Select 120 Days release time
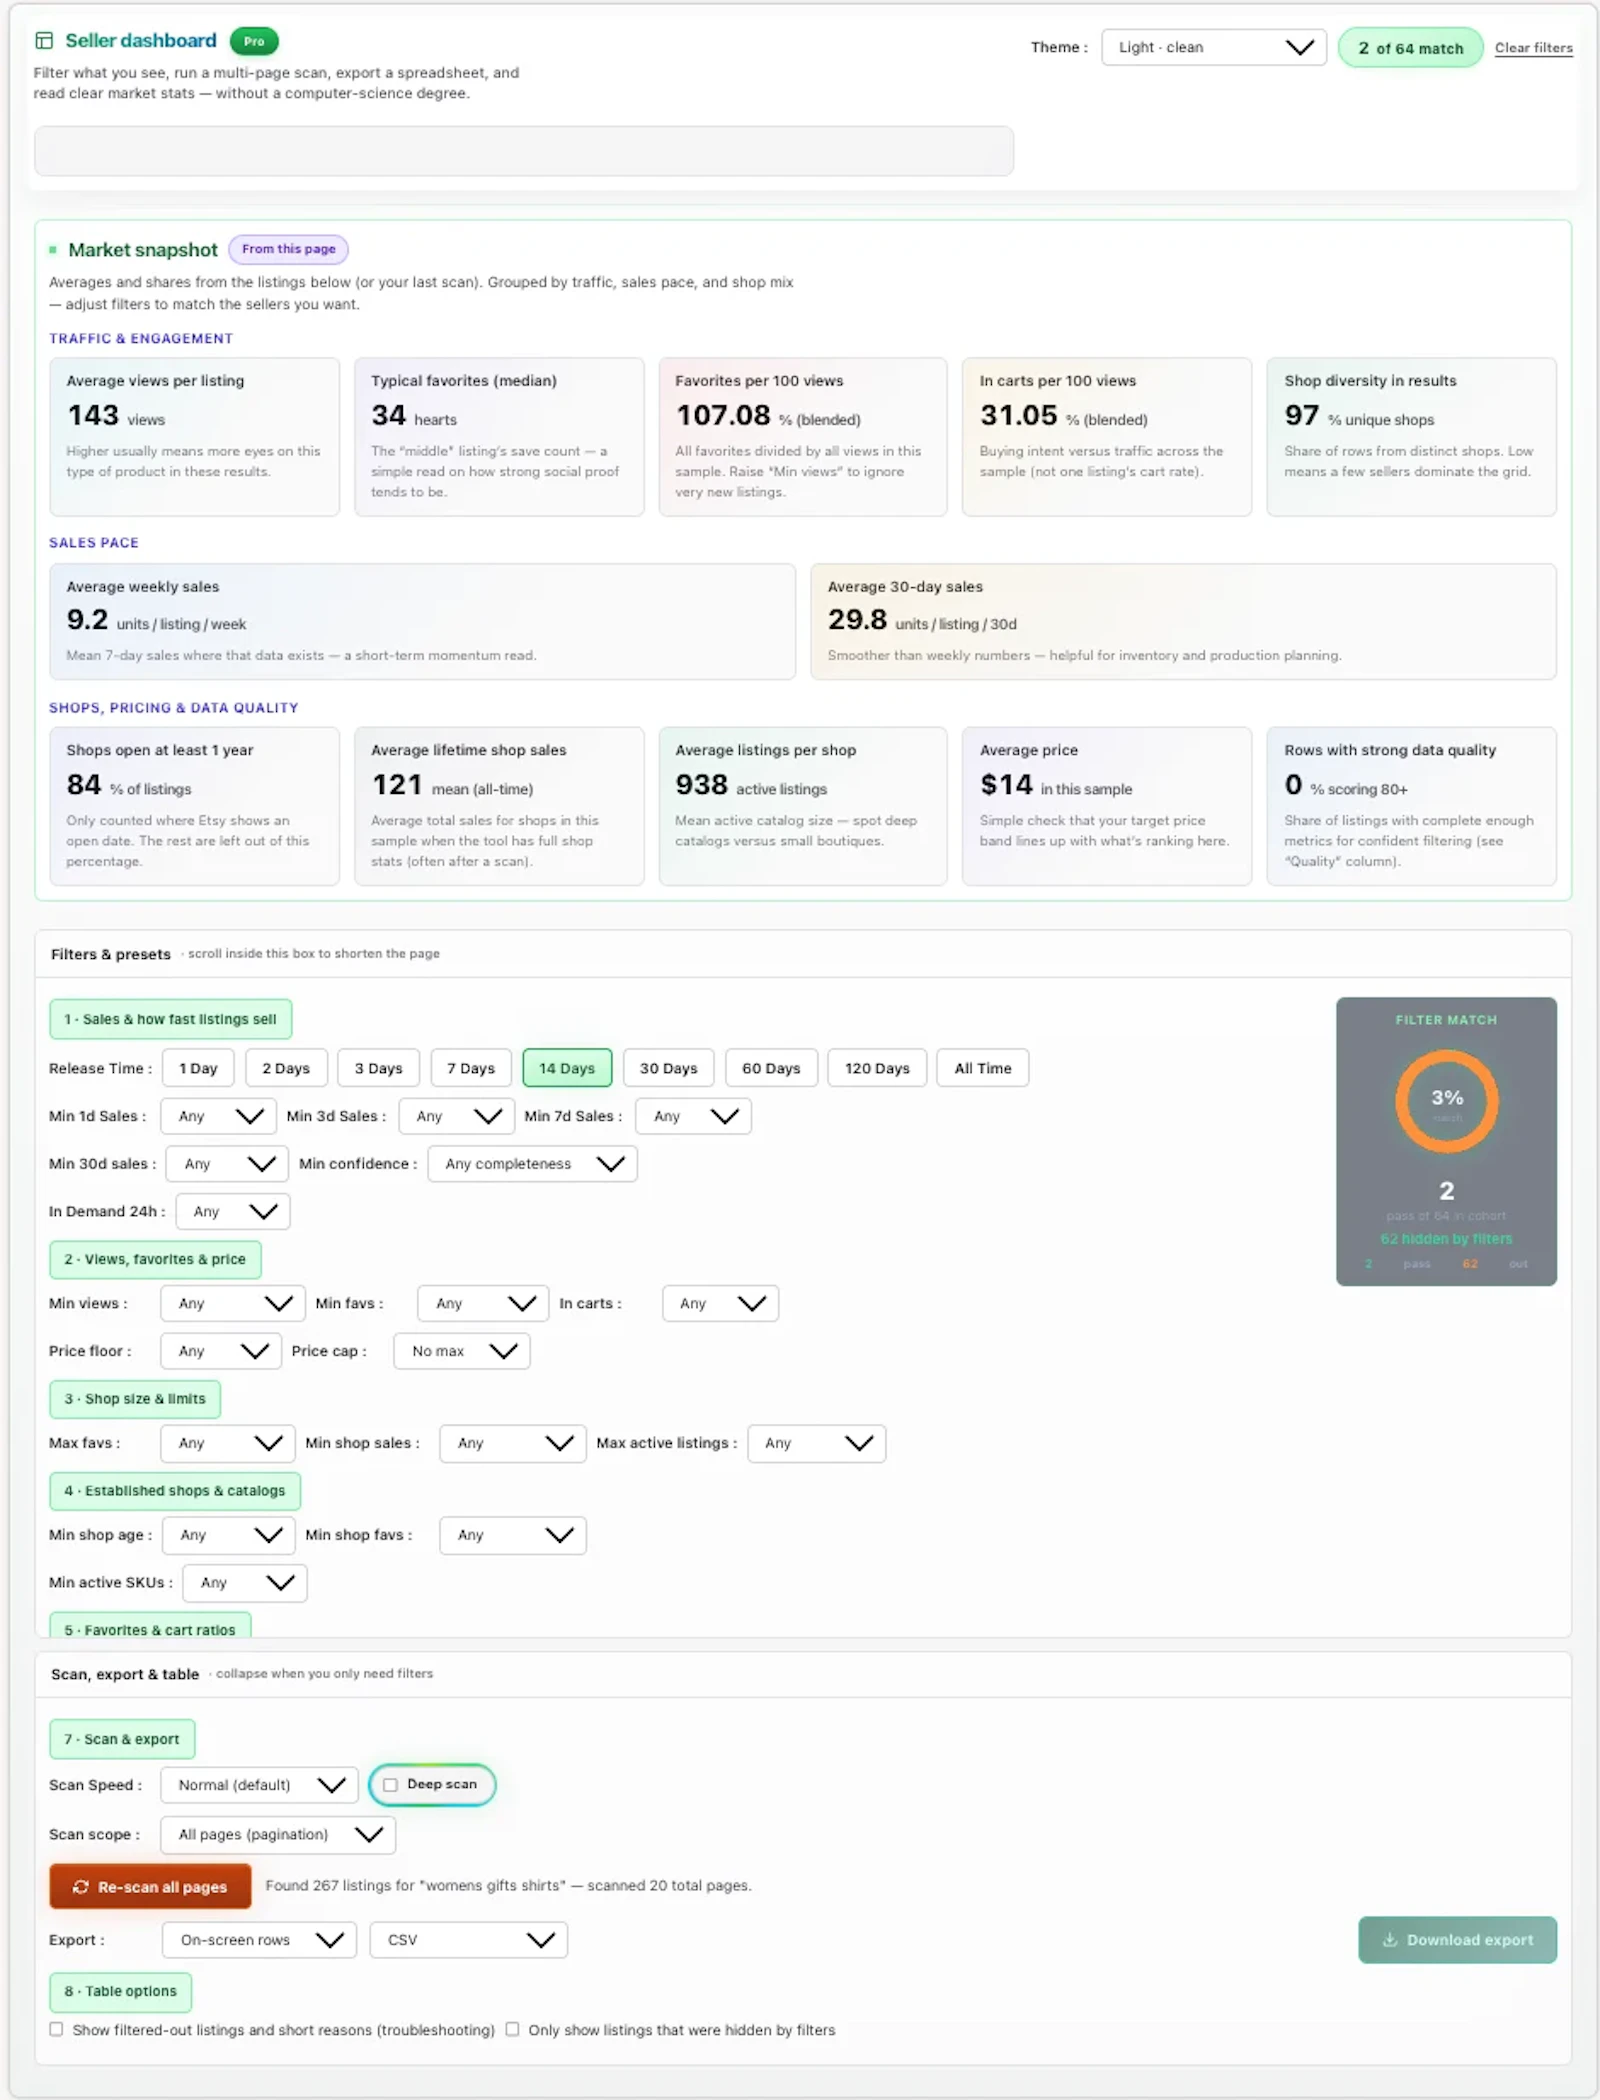This screenshot has height=2100, width=1600. 877,1068
